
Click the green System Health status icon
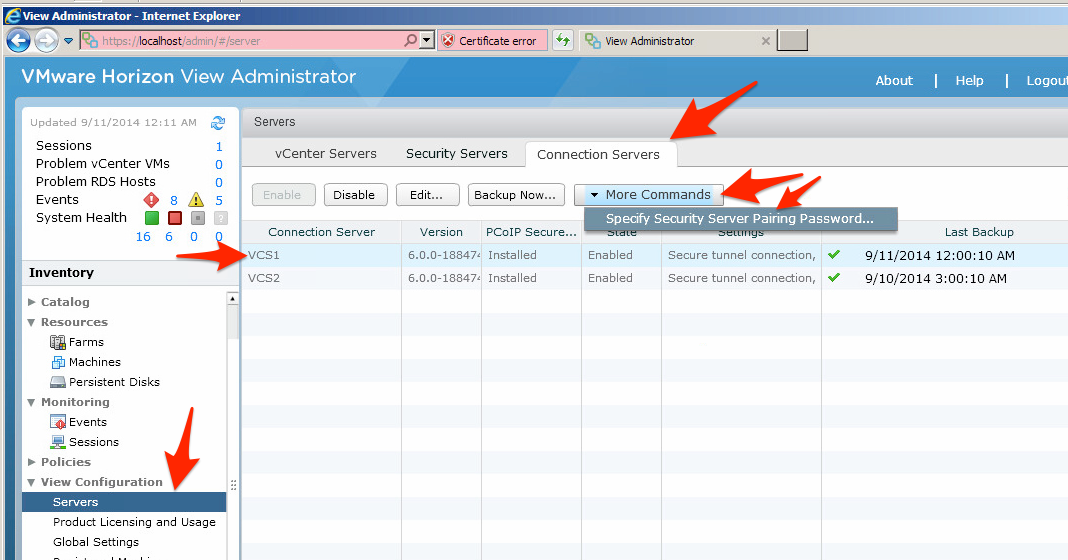[152, 218]
